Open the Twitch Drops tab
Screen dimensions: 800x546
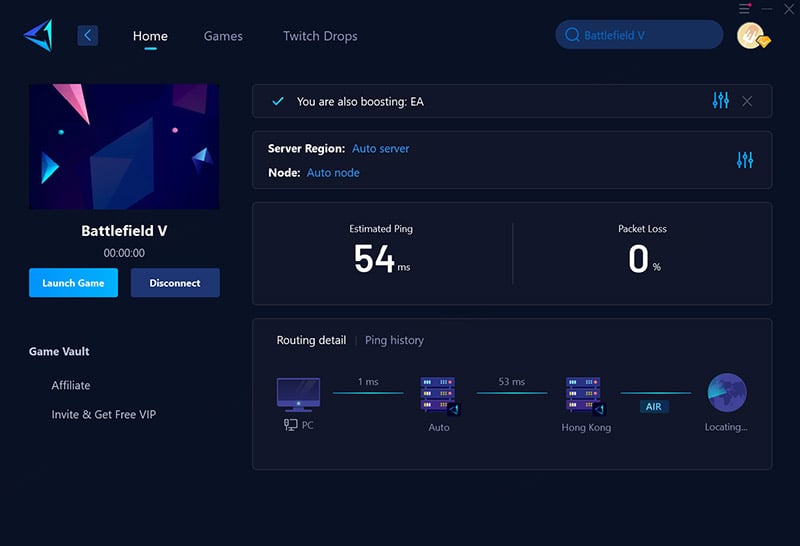click(320, 36)
